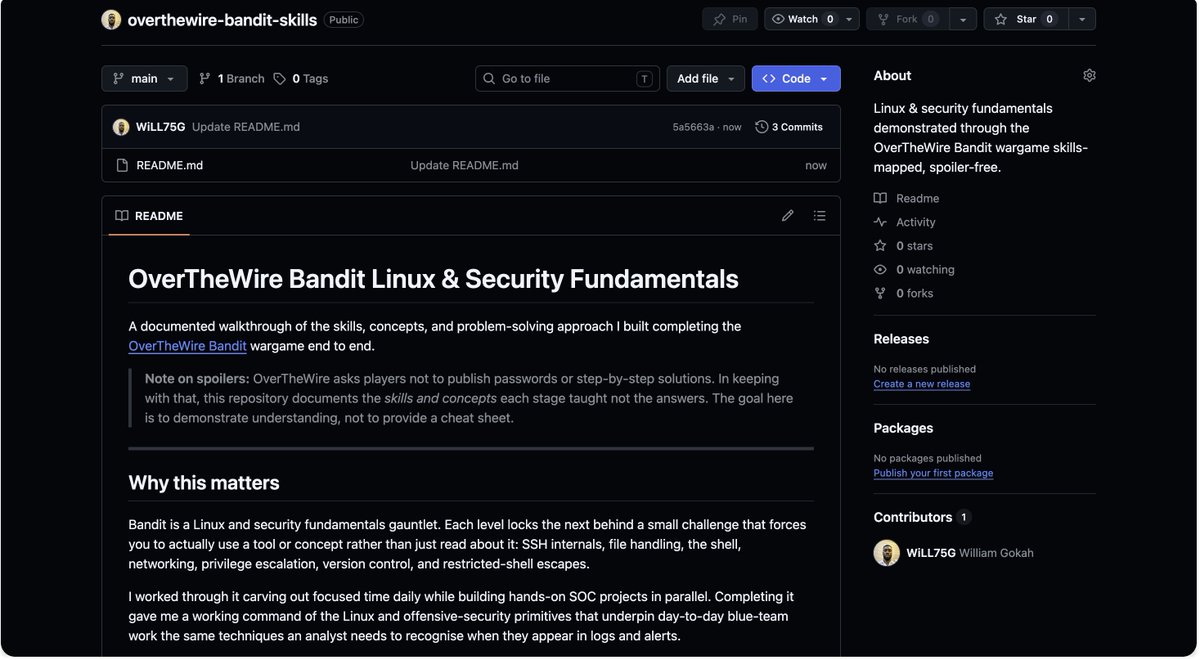Click the Public visibility badge
The image size is (1200, 660).
344,20
